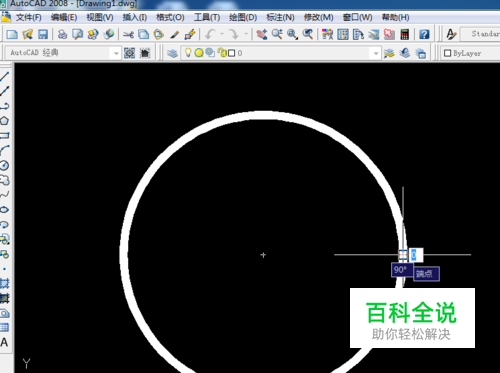Click the Zoom Previous icon

pos(308,34)
